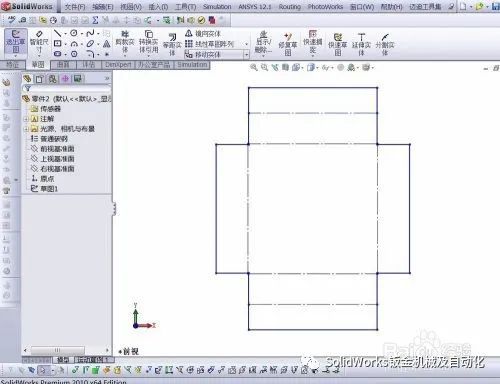
Task: Click the Exit Sketch (退出草图) button
Action: point(15,41)
